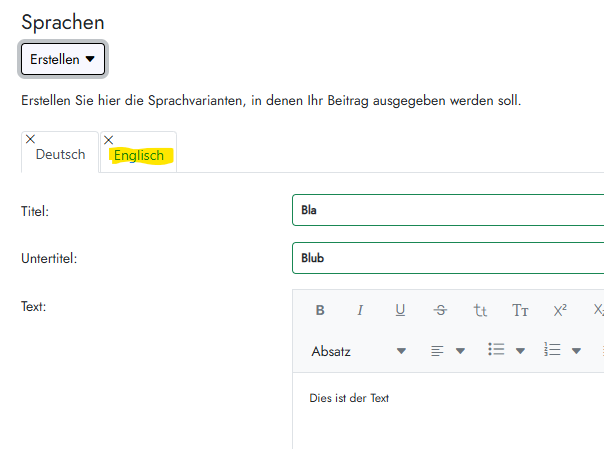Open the Erstellen dropdown
The height and width of the screenshot is (449, 604).
pyautogui.click(x=63, y=60)
